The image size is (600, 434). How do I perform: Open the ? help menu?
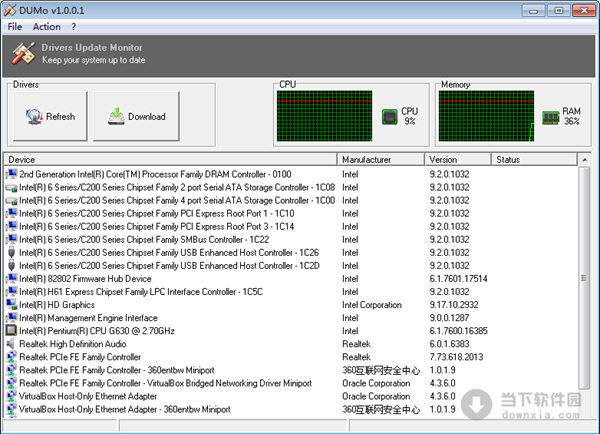pos(73,27)
